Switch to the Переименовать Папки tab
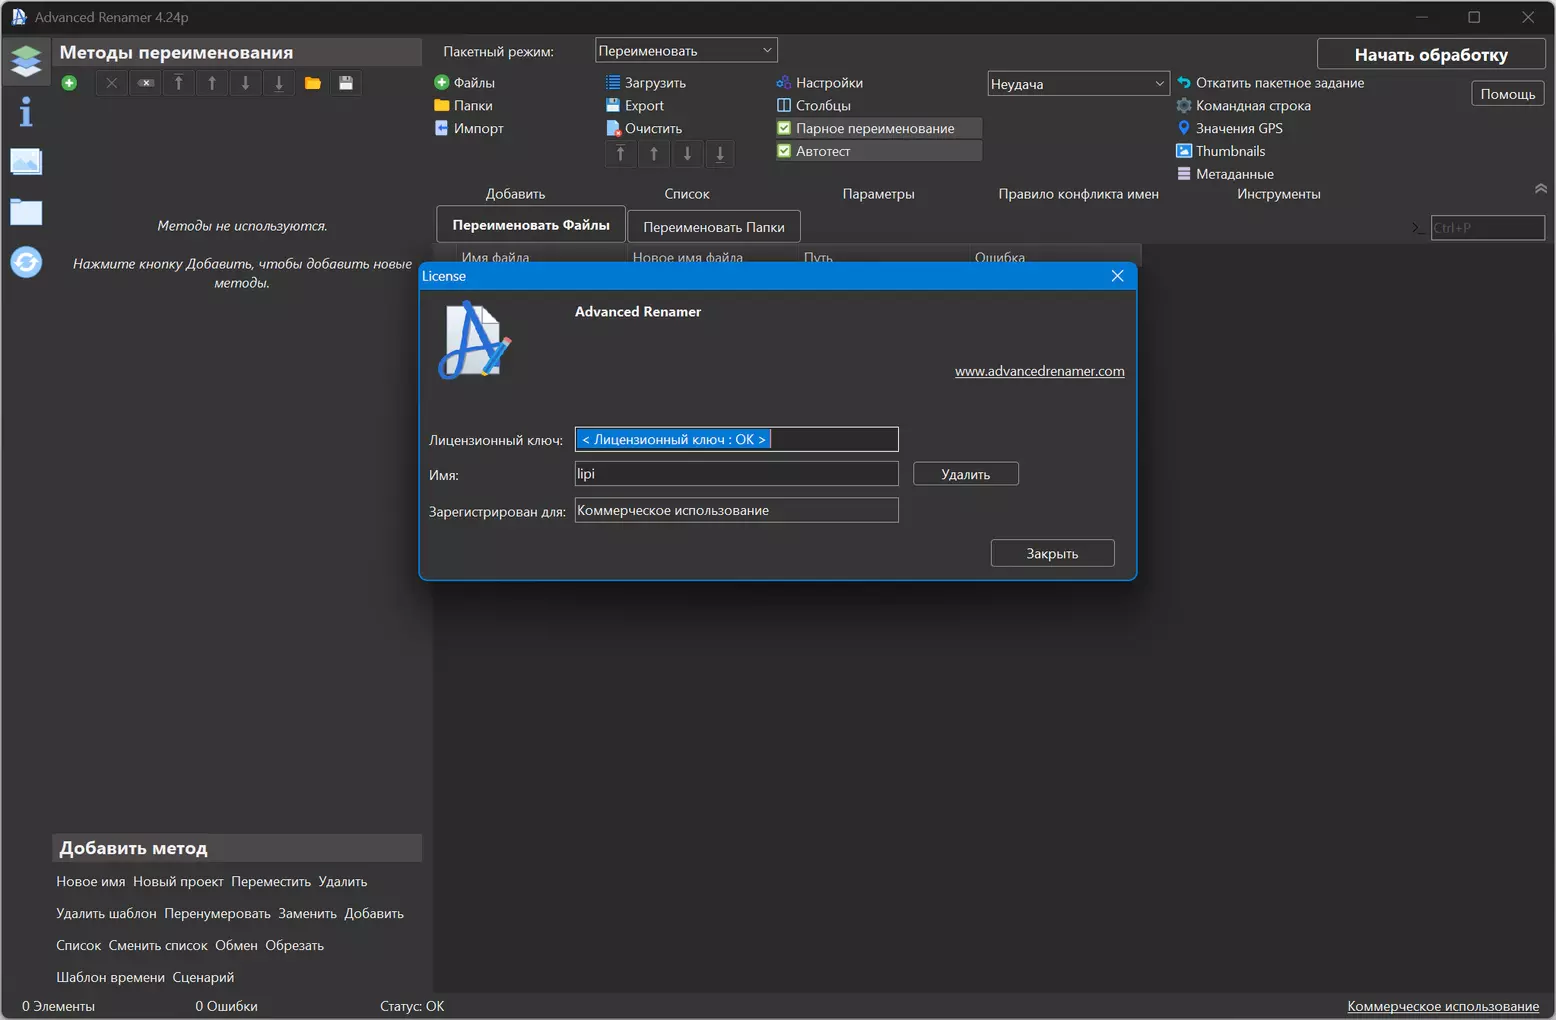The image size is (1556, 1020). [714, 227]
